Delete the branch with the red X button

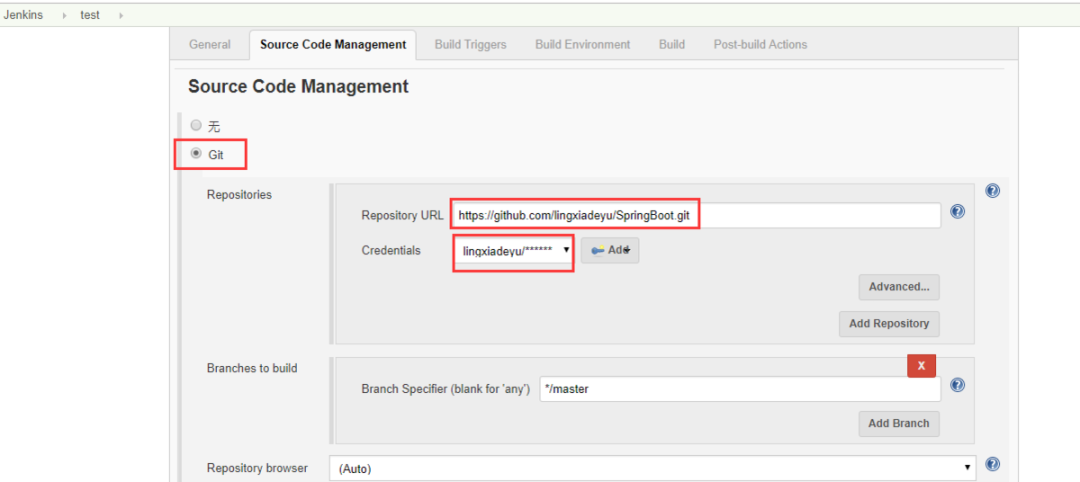click(921, 366)
